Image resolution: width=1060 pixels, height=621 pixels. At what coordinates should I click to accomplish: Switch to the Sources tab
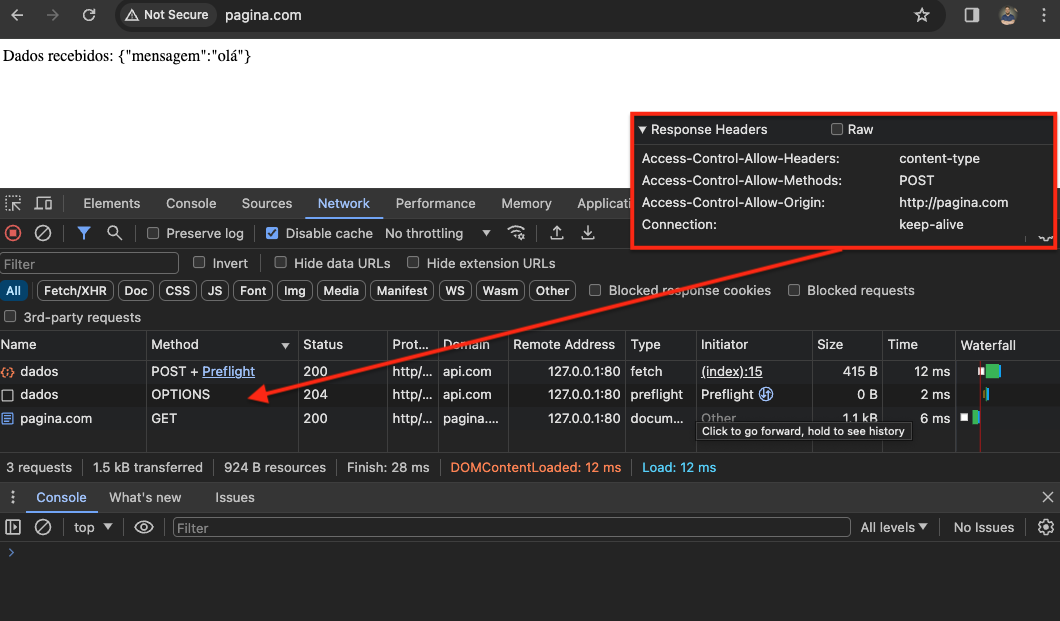click(x=267, y=203)
